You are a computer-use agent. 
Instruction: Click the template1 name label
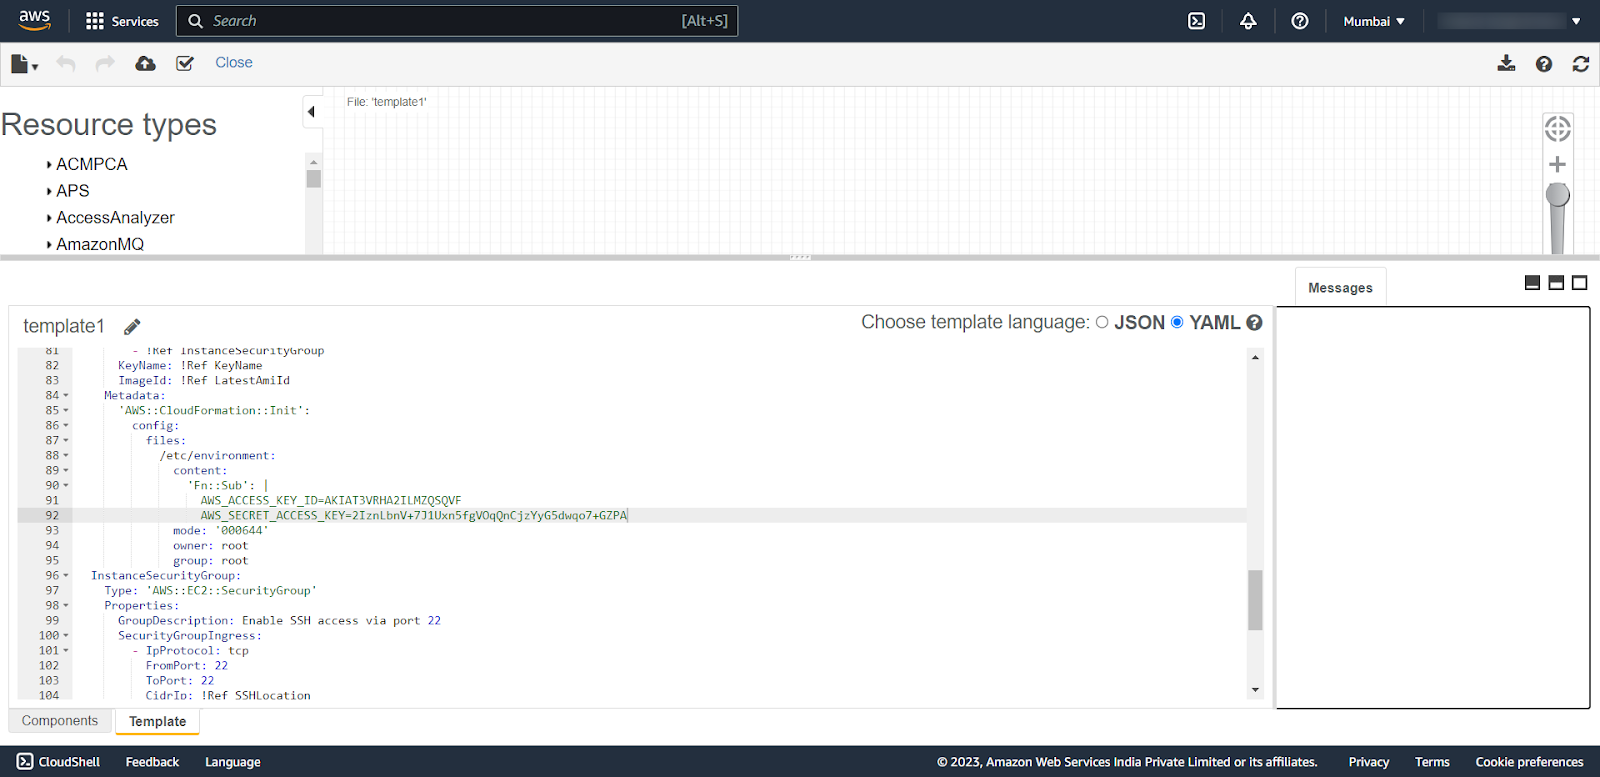64,327
